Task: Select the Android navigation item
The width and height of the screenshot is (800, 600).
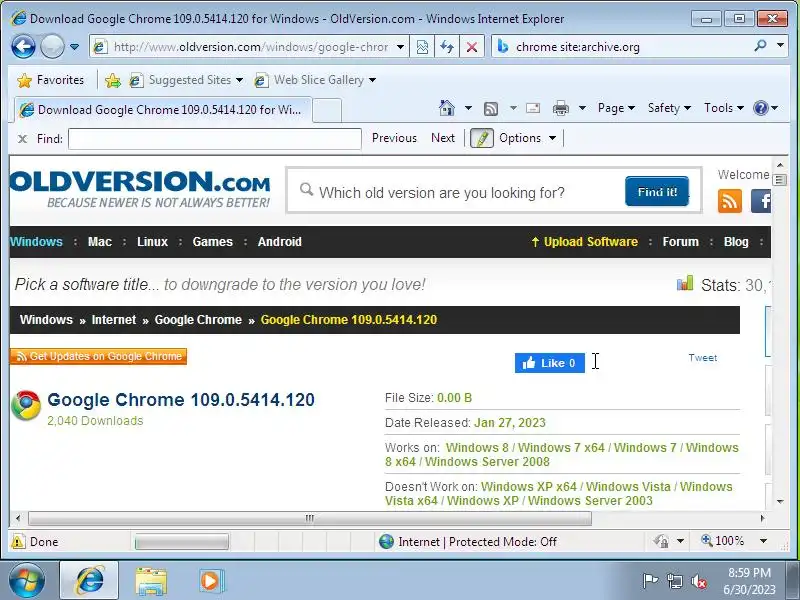Action: (x=280, y=242)
